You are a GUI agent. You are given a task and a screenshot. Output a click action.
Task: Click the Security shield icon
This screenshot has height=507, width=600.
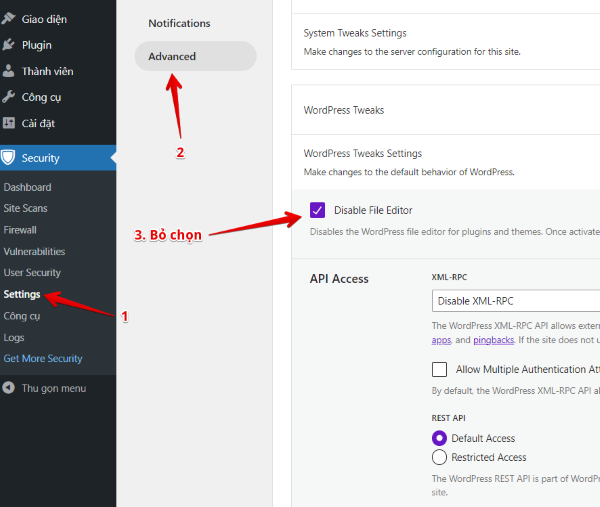pyautogui.click(x=9, y=158)
